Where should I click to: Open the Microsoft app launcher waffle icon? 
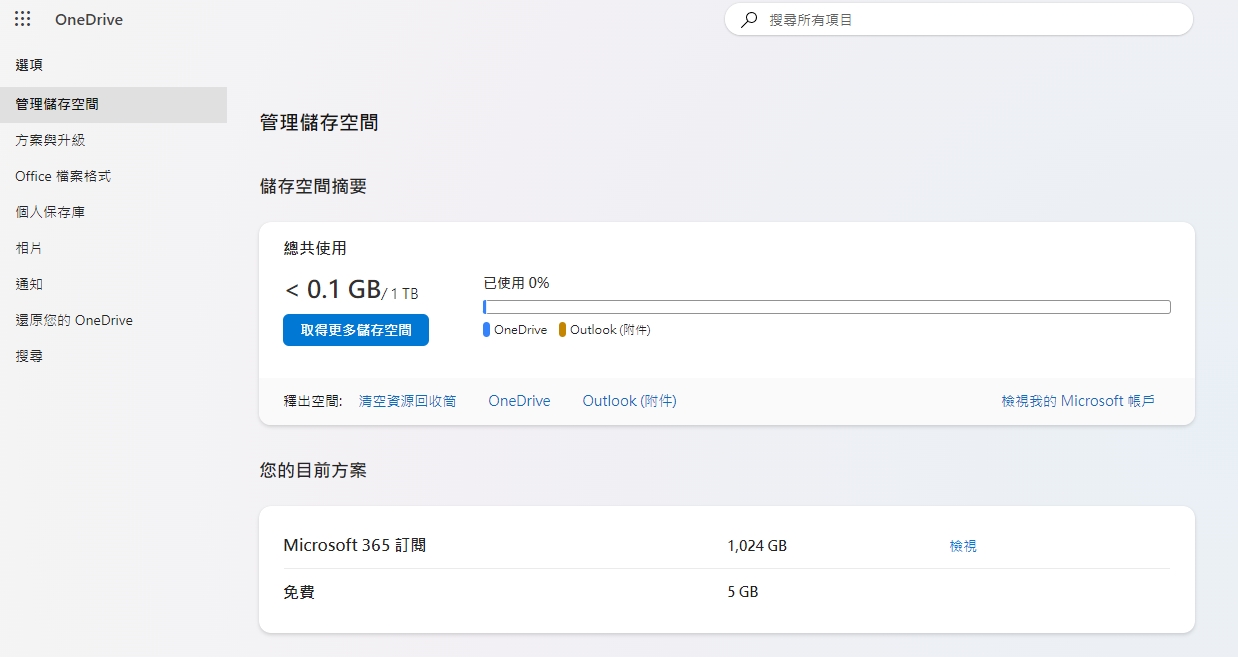22,19
